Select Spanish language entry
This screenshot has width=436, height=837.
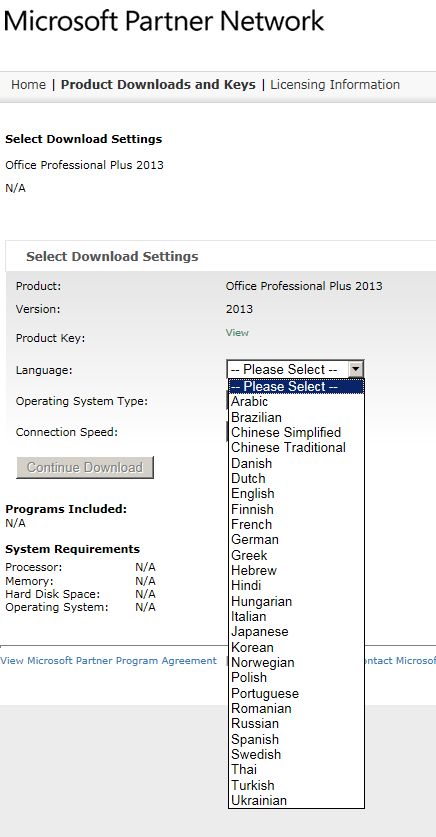(x=296, y=739)
